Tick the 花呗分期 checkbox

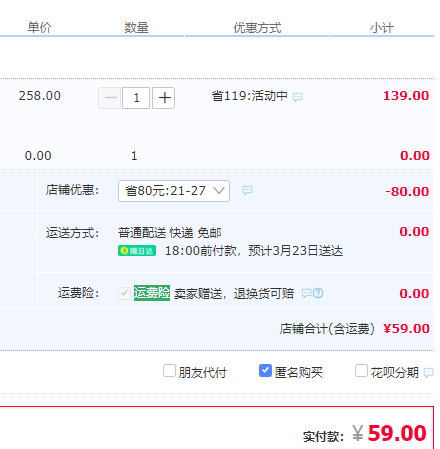click(361, 371)
